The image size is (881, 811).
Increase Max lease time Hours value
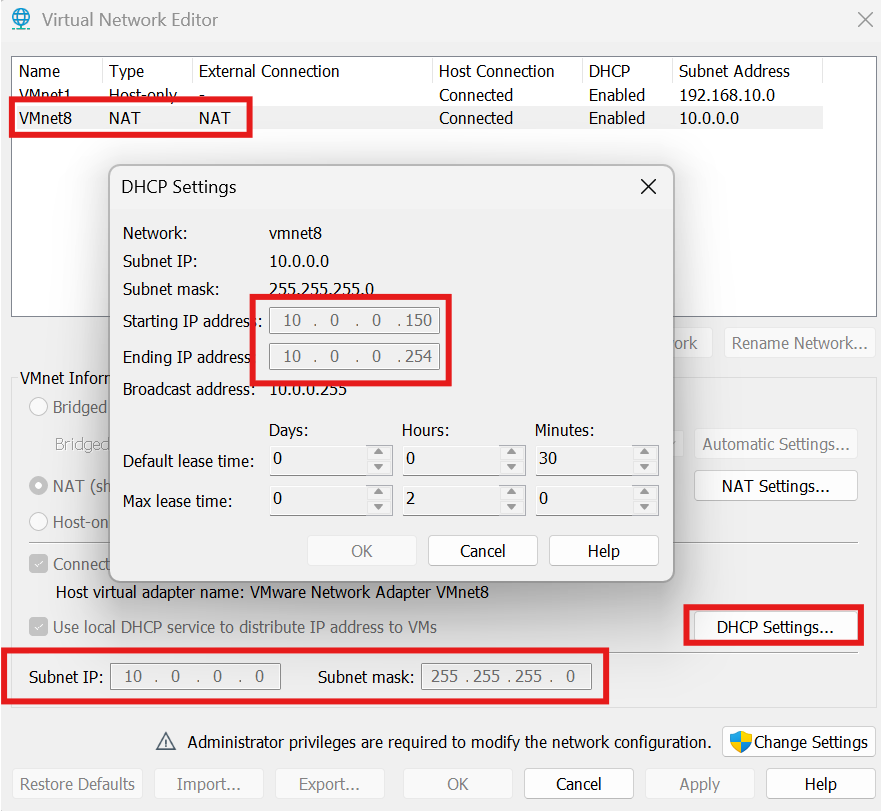point(511,492)
